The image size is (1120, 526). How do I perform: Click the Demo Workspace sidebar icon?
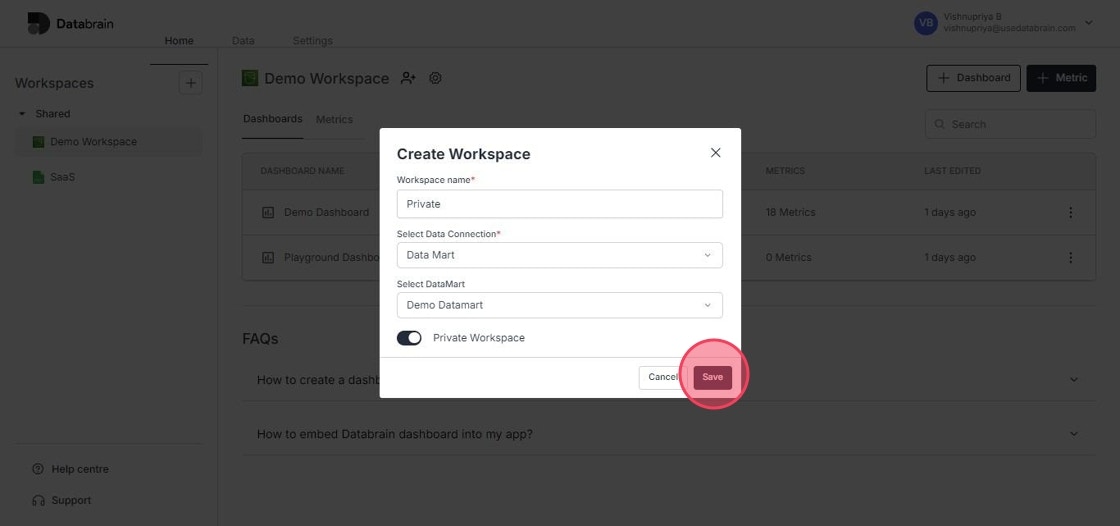tap(39, 142)
